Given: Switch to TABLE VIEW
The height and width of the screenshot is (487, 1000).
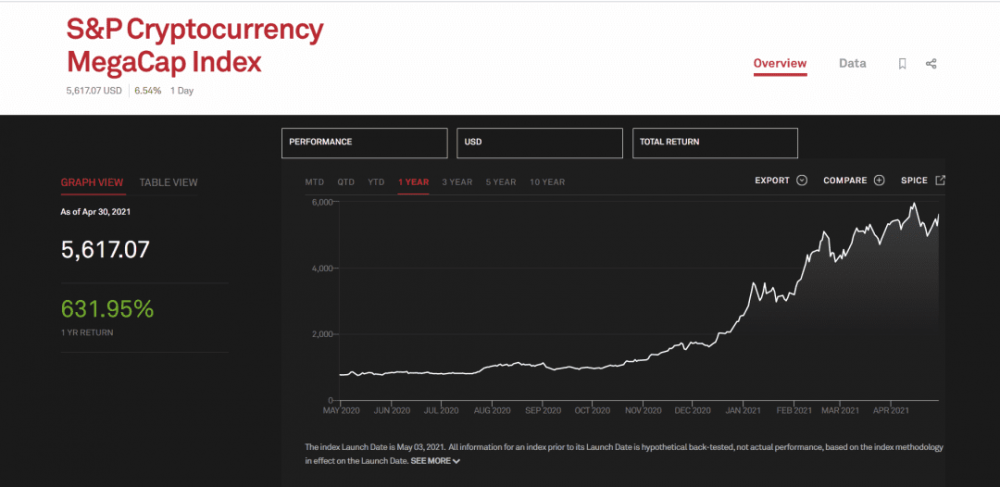Looking at the screenshot, I should [x=168, y=182].
